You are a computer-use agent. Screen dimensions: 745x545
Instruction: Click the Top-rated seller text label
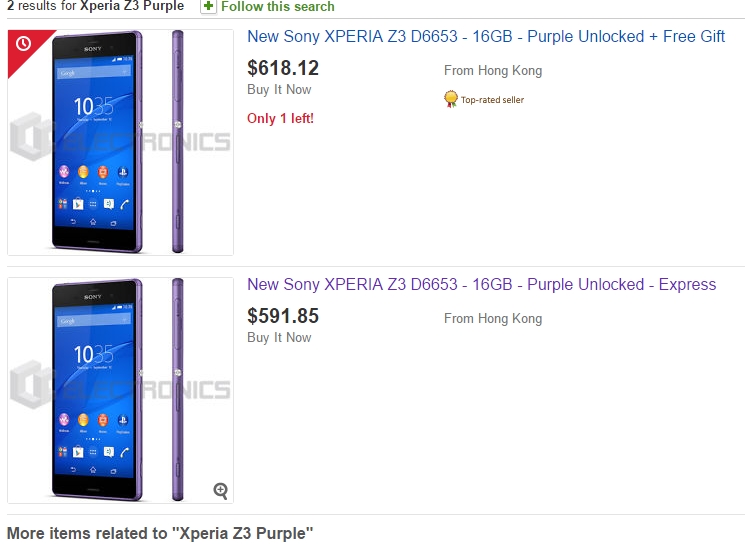[492, 100]
